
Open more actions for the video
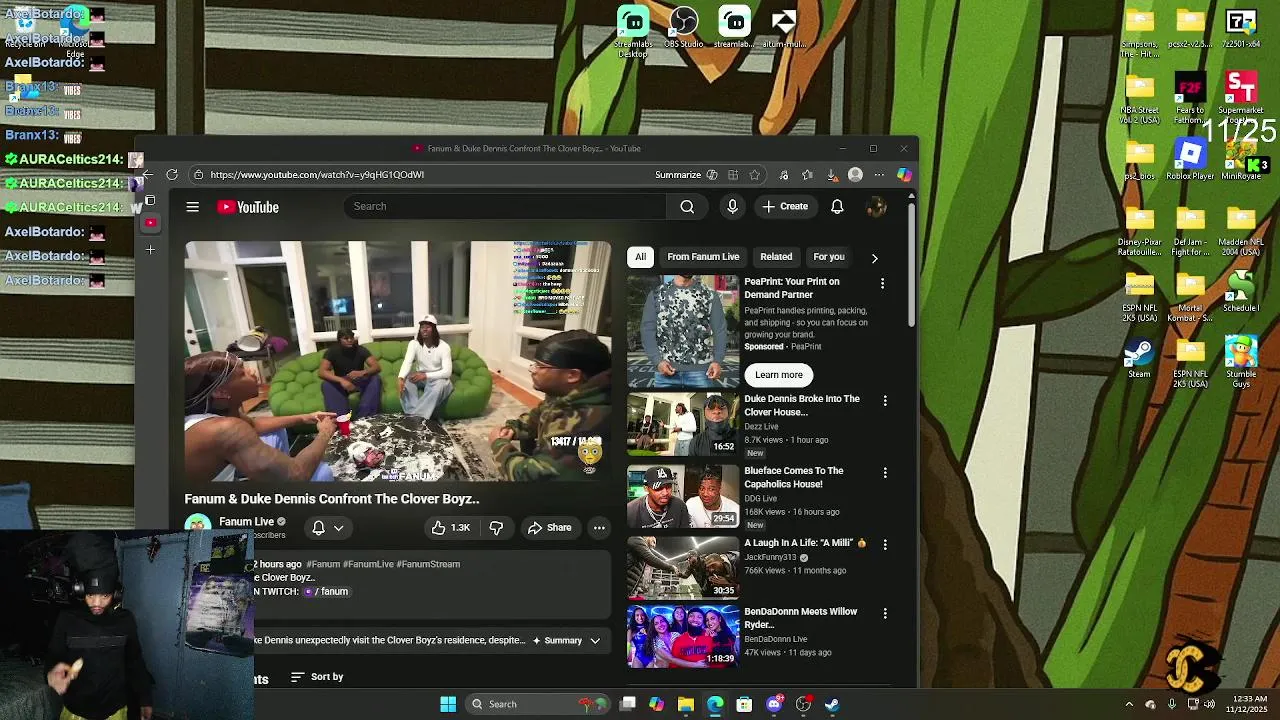599,527
